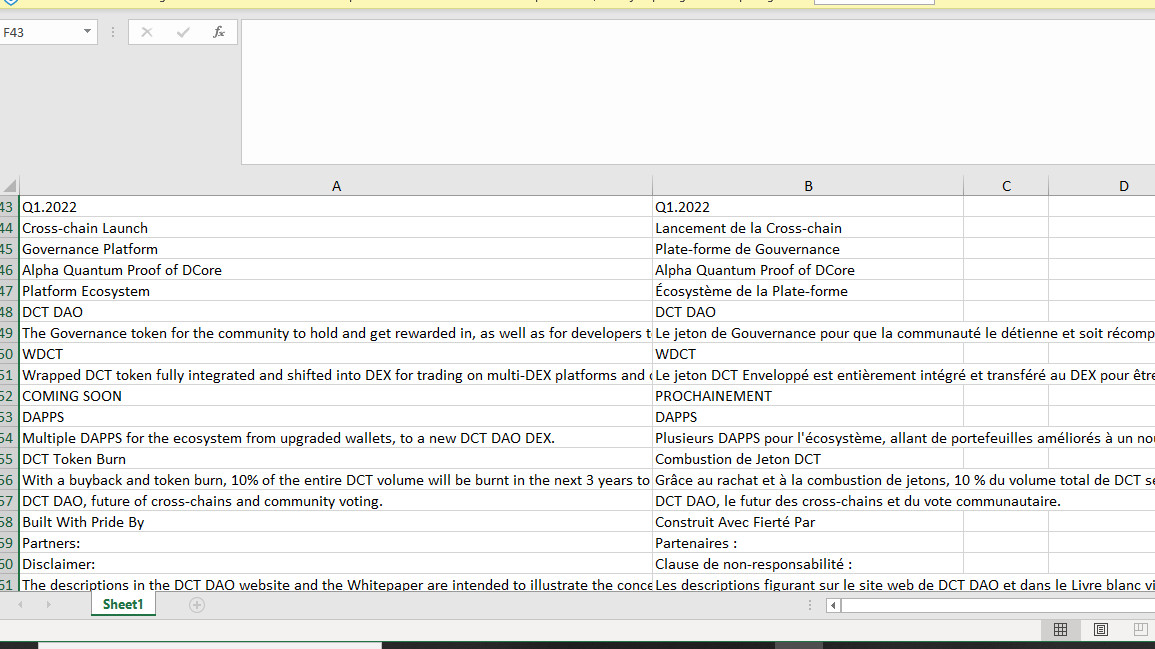1155x649 pixels.
Task: Select cell 'Plate-forme de Gouvernance'
Action: [808, 249]
